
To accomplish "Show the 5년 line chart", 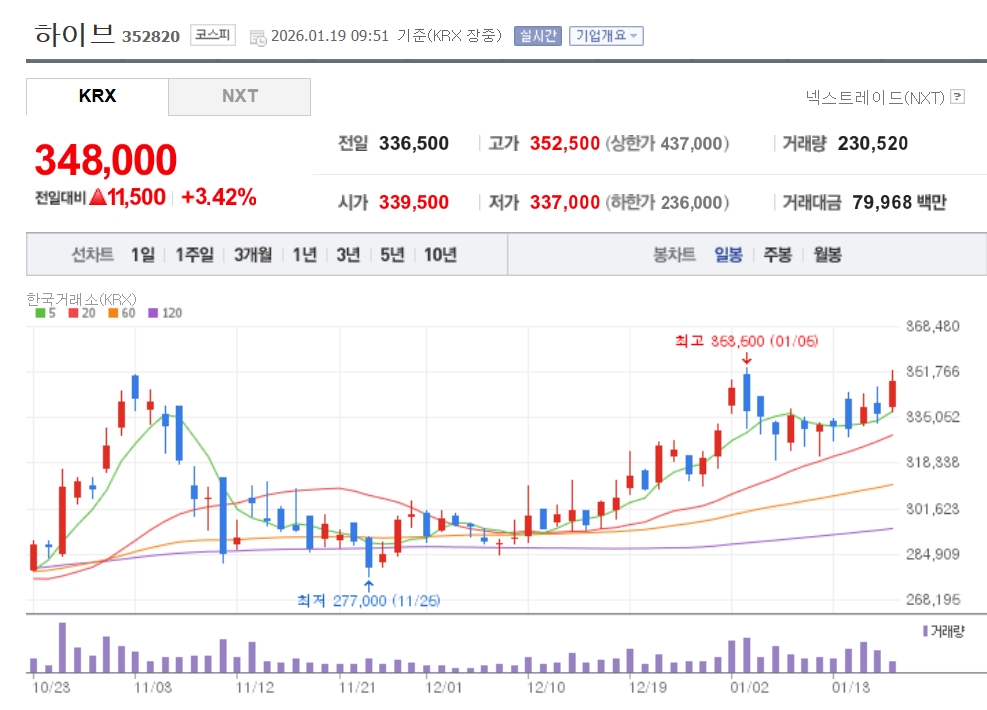I will coord(392,255).
